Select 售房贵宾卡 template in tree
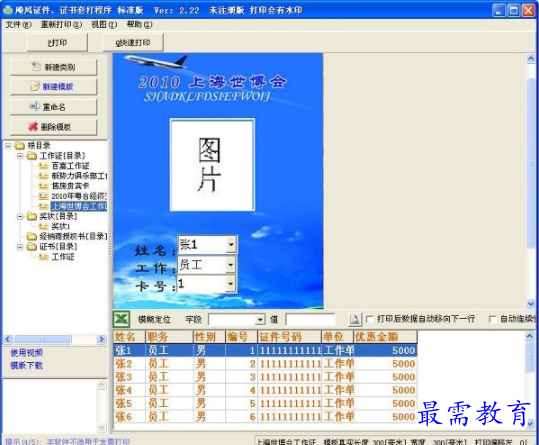This screenshot has width=539, height=445. point(70,186)
